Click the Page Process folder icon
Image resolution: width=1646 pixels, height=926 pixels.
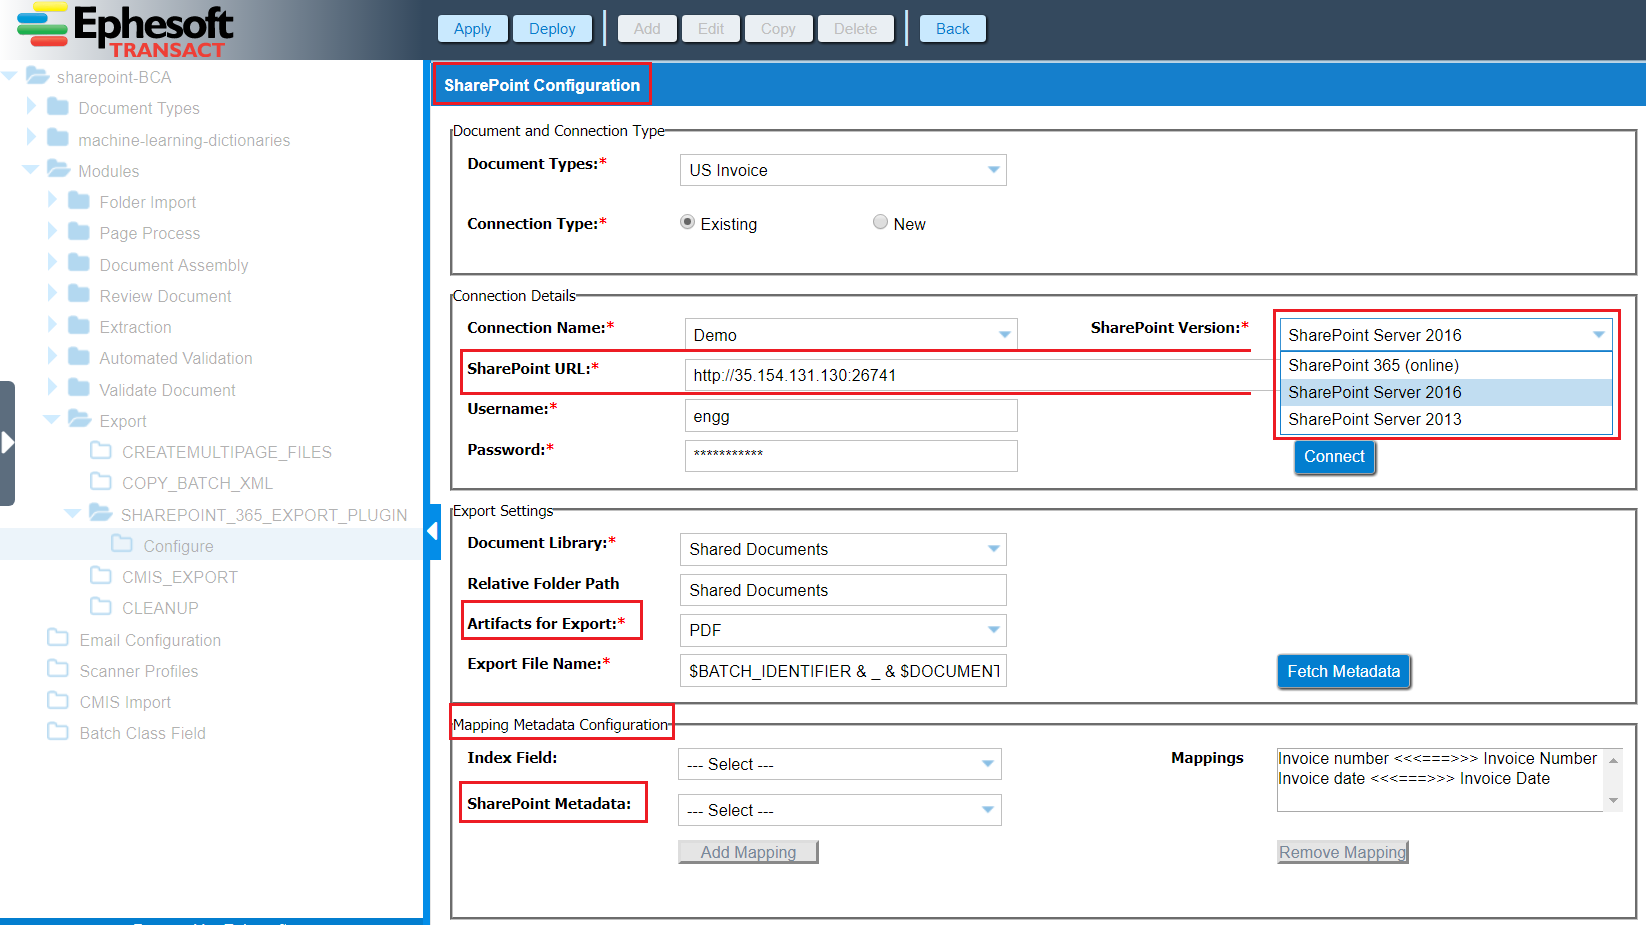pyautogui.click(x=79, y=232)
